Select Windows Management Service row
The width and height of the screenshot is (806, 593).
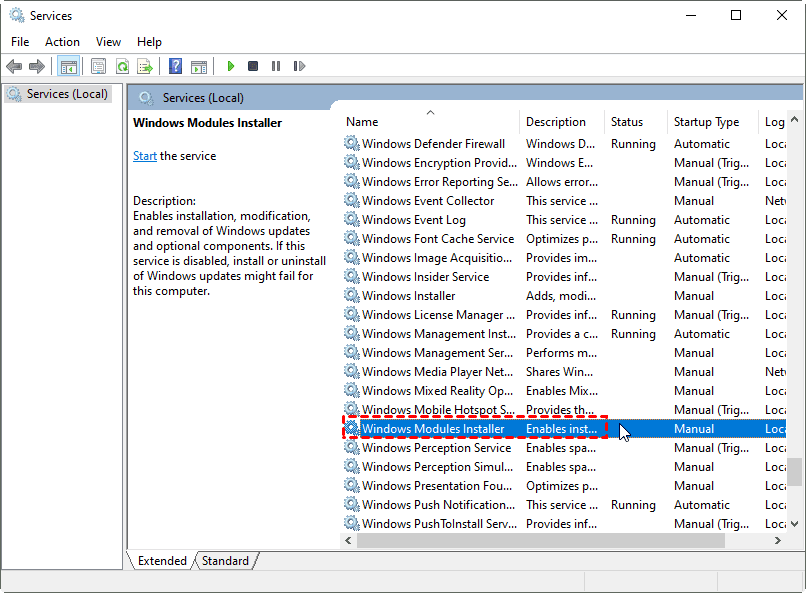(x=564, y=353)
